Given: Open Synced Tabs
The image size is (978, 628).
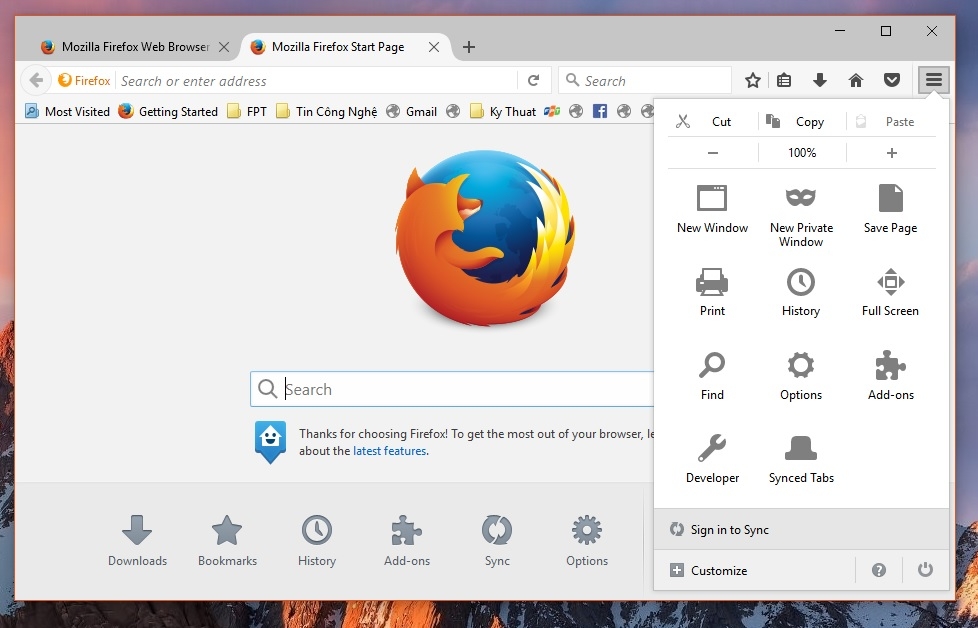Looking at the screenshot, I should coord(801,459).
